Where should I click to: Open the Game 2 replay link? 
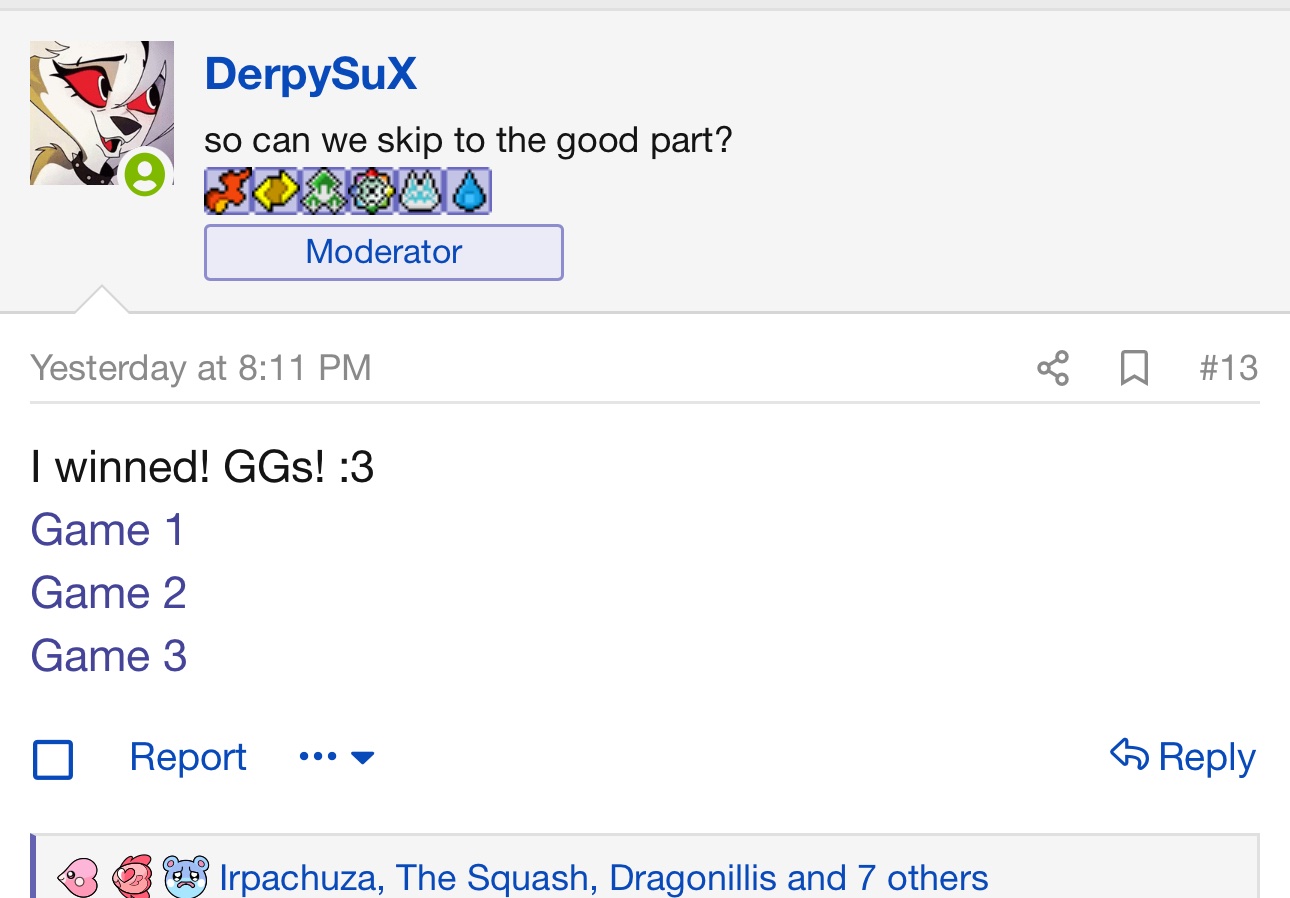109,593
